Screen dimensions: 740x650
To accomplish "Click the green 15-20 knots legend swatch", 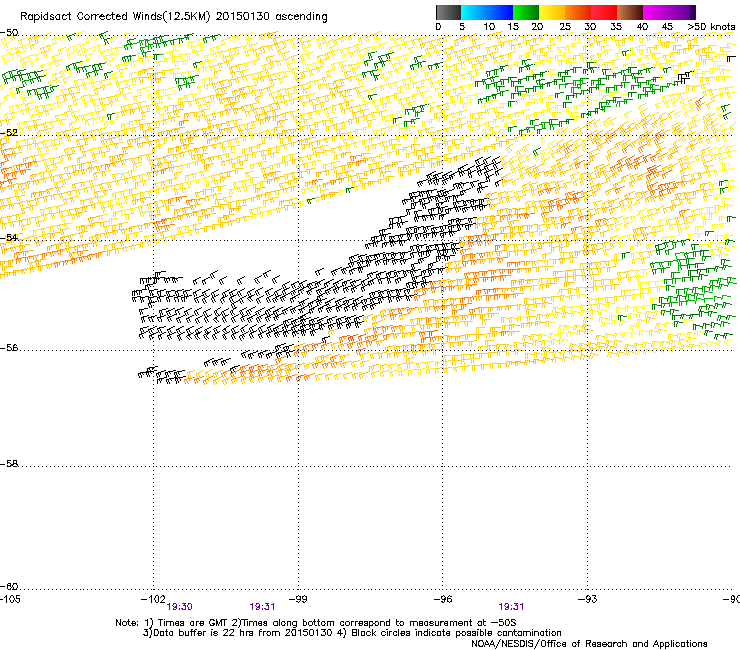I will pos(526,12).
